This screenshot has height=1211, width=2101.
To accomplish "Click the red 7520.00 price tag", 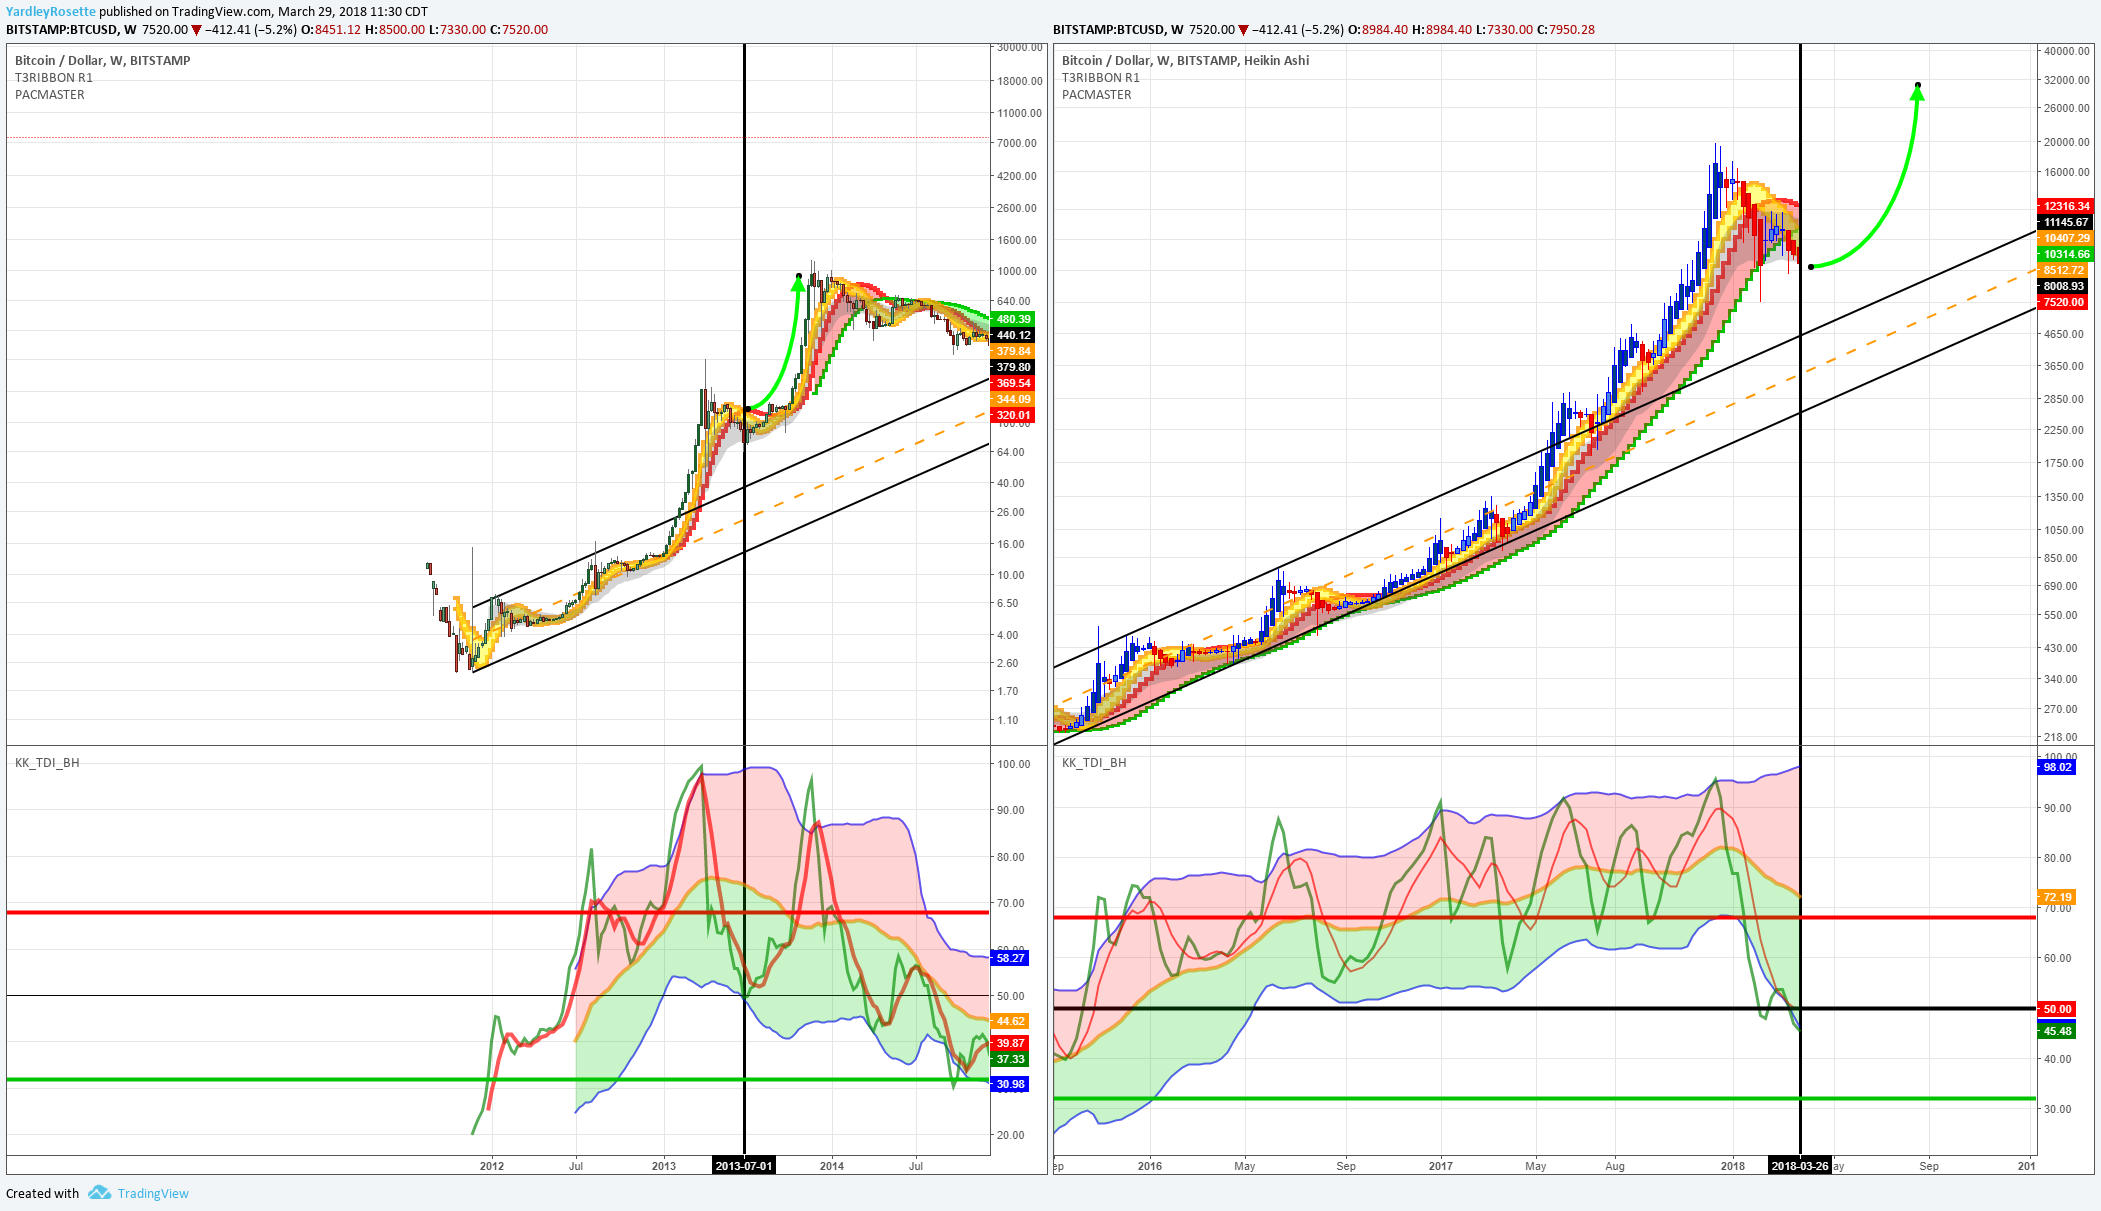I will 2062,302.
